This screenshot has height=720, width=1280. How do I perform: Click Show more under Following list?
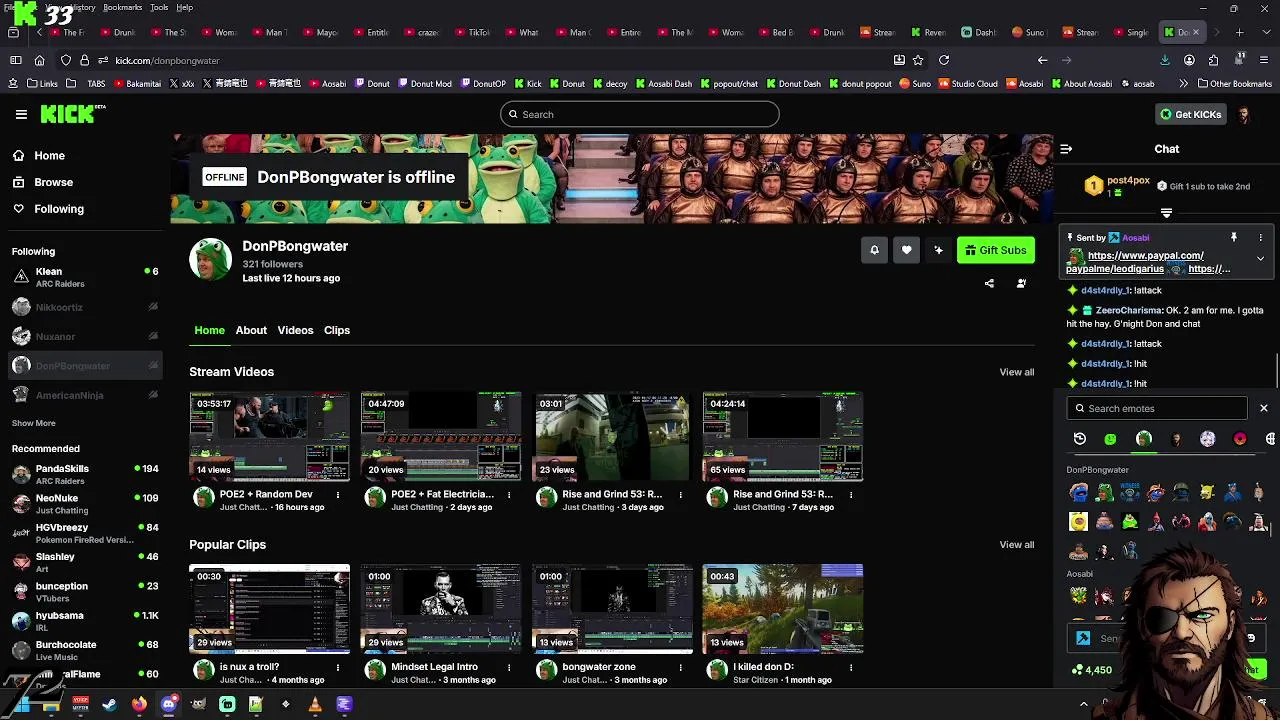(34, 423)
